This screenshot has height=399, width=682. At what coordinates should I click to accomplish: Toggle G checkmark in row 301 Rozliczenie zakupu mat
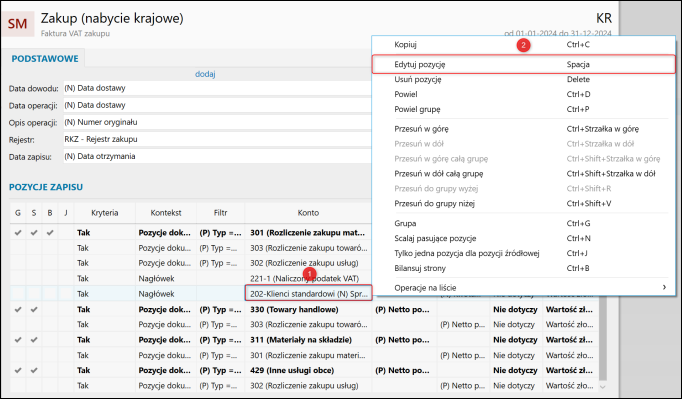[18, 233]
